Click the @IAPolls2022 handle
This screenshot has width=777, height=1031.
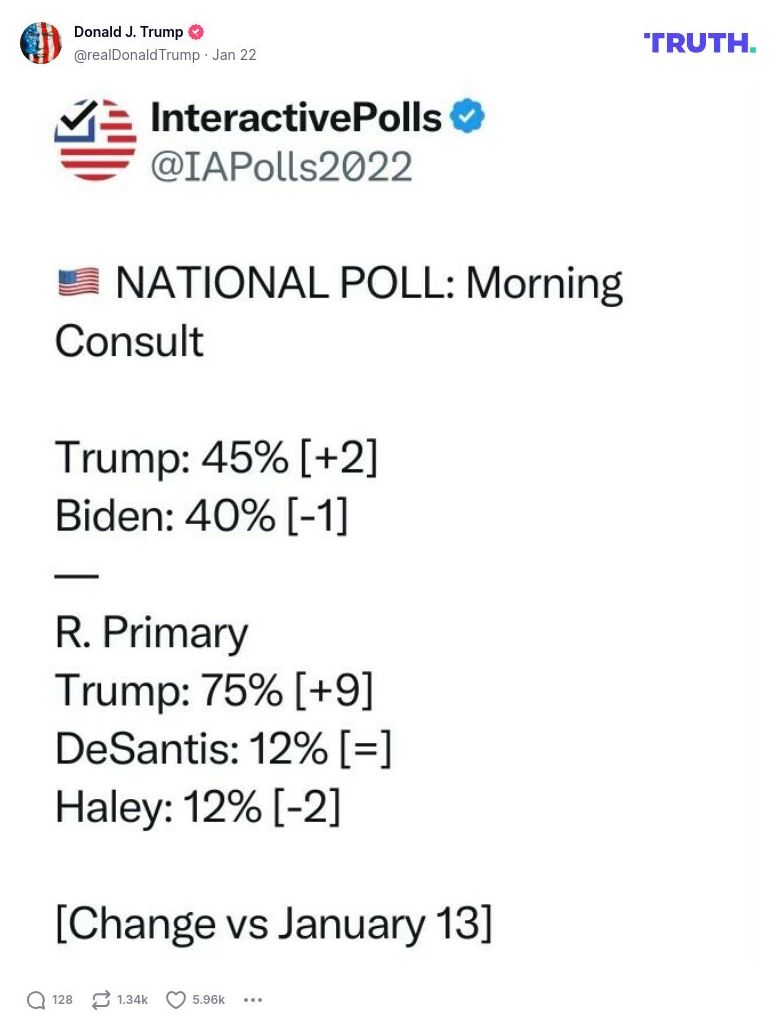click(x=280, y=165)
